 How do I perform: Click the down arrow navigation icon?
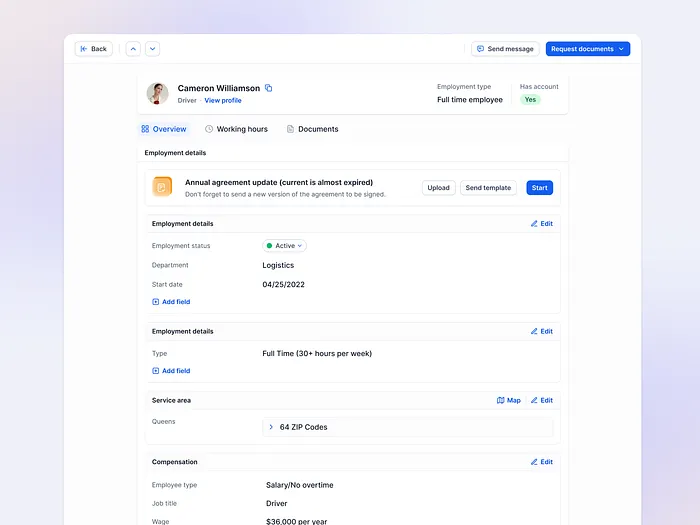pyautogui.click(x=153, y=49)
